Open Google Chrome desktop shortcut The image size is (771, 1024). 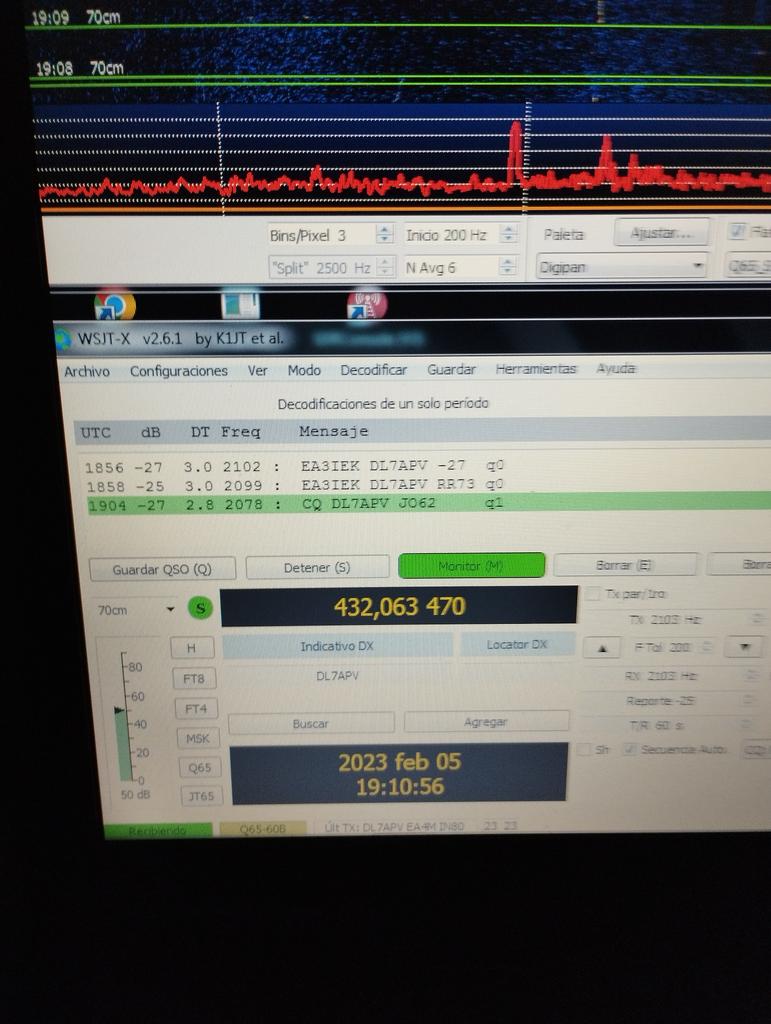point(114,306)
